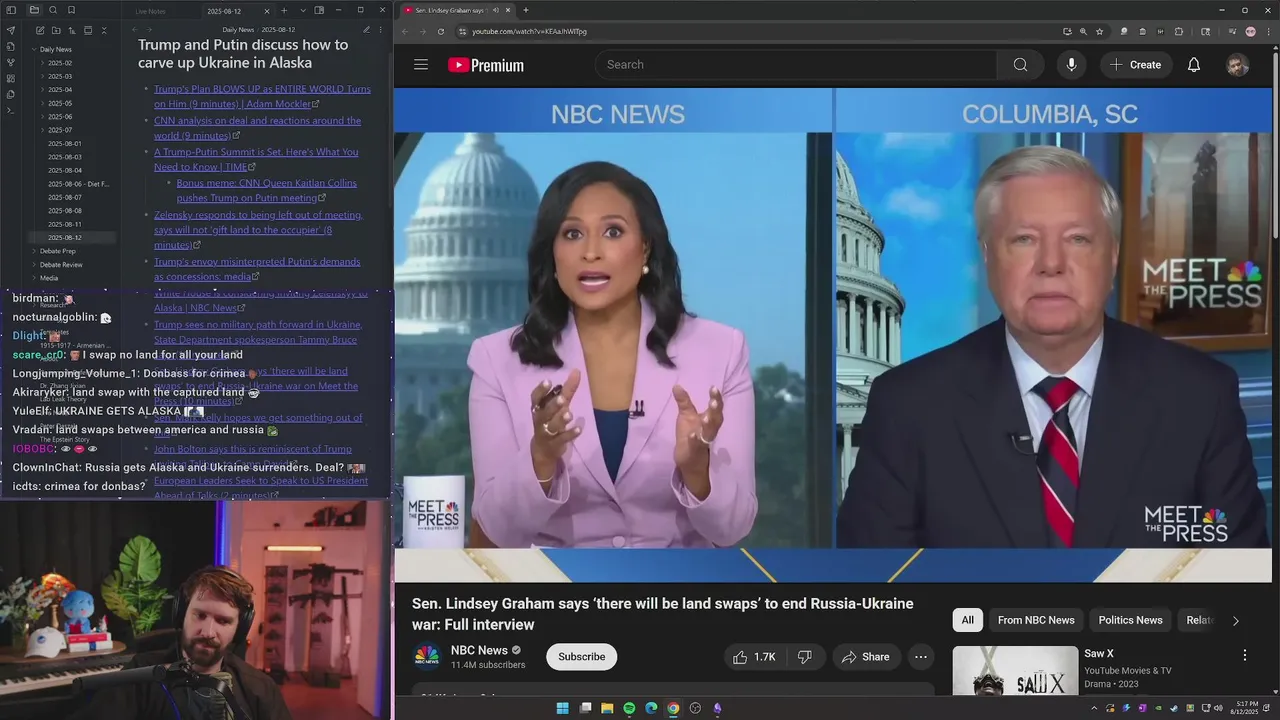The width and height of the screenshot is (1280, 720).
Task: Bookmark page with star icon
Action: point(1100,31)
